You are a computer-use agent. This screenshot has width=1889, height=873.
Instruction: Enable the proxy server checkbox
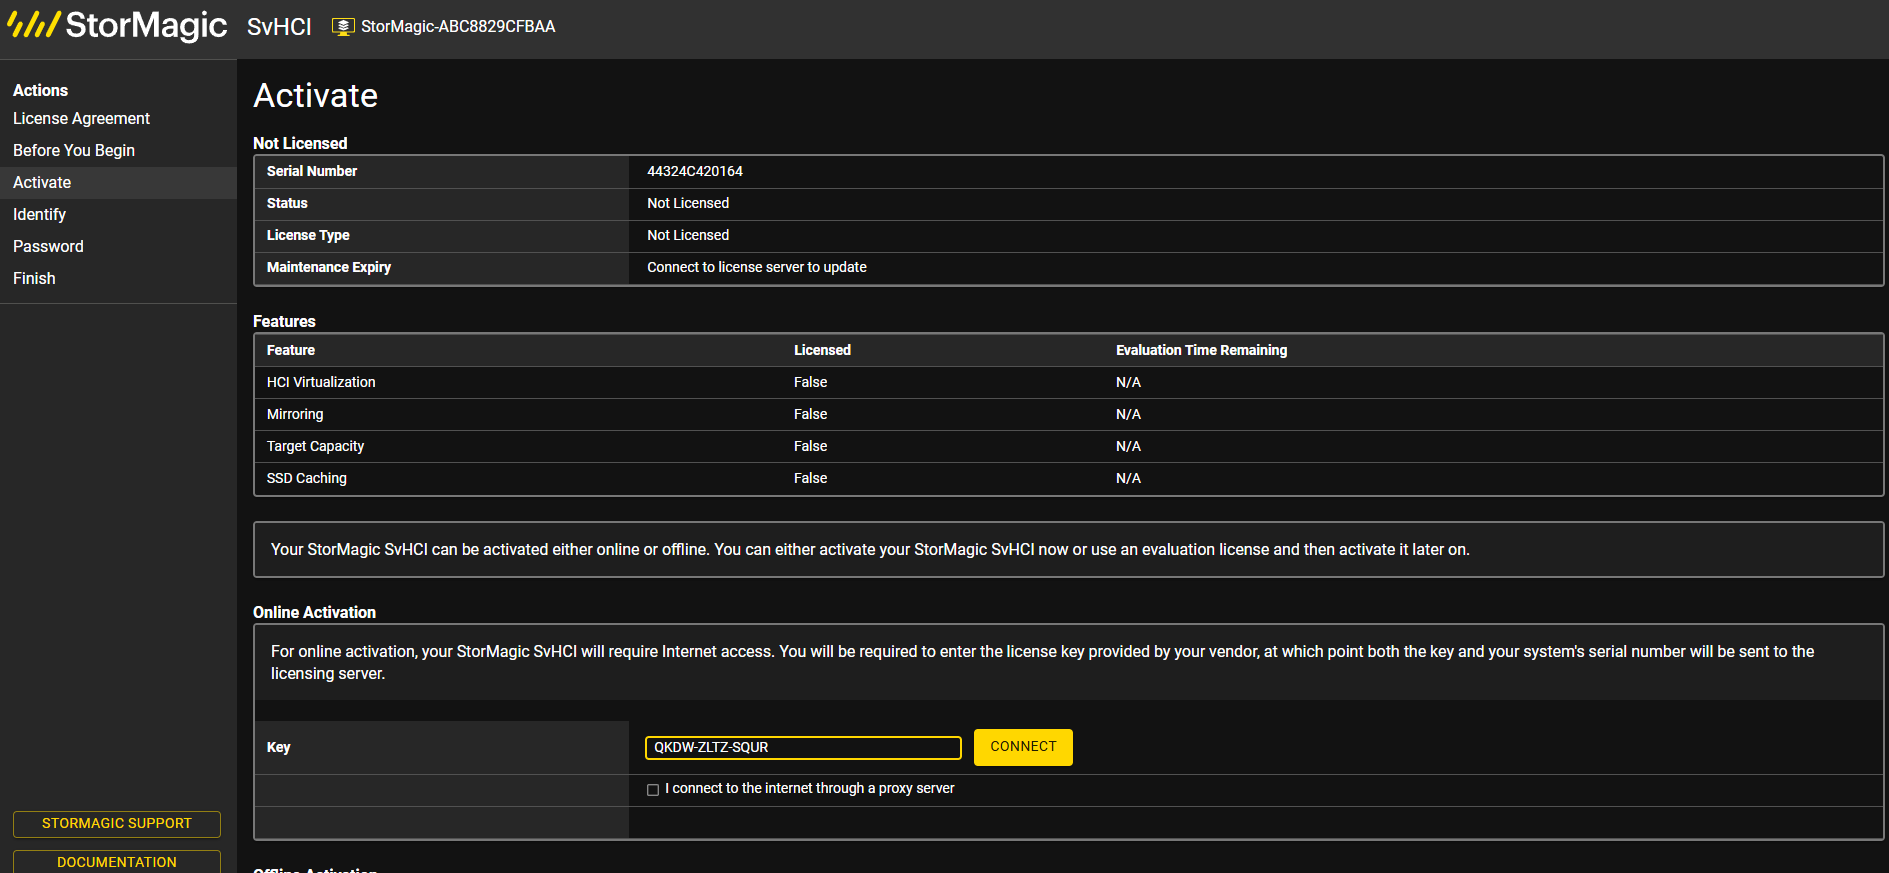coord(653,790)
